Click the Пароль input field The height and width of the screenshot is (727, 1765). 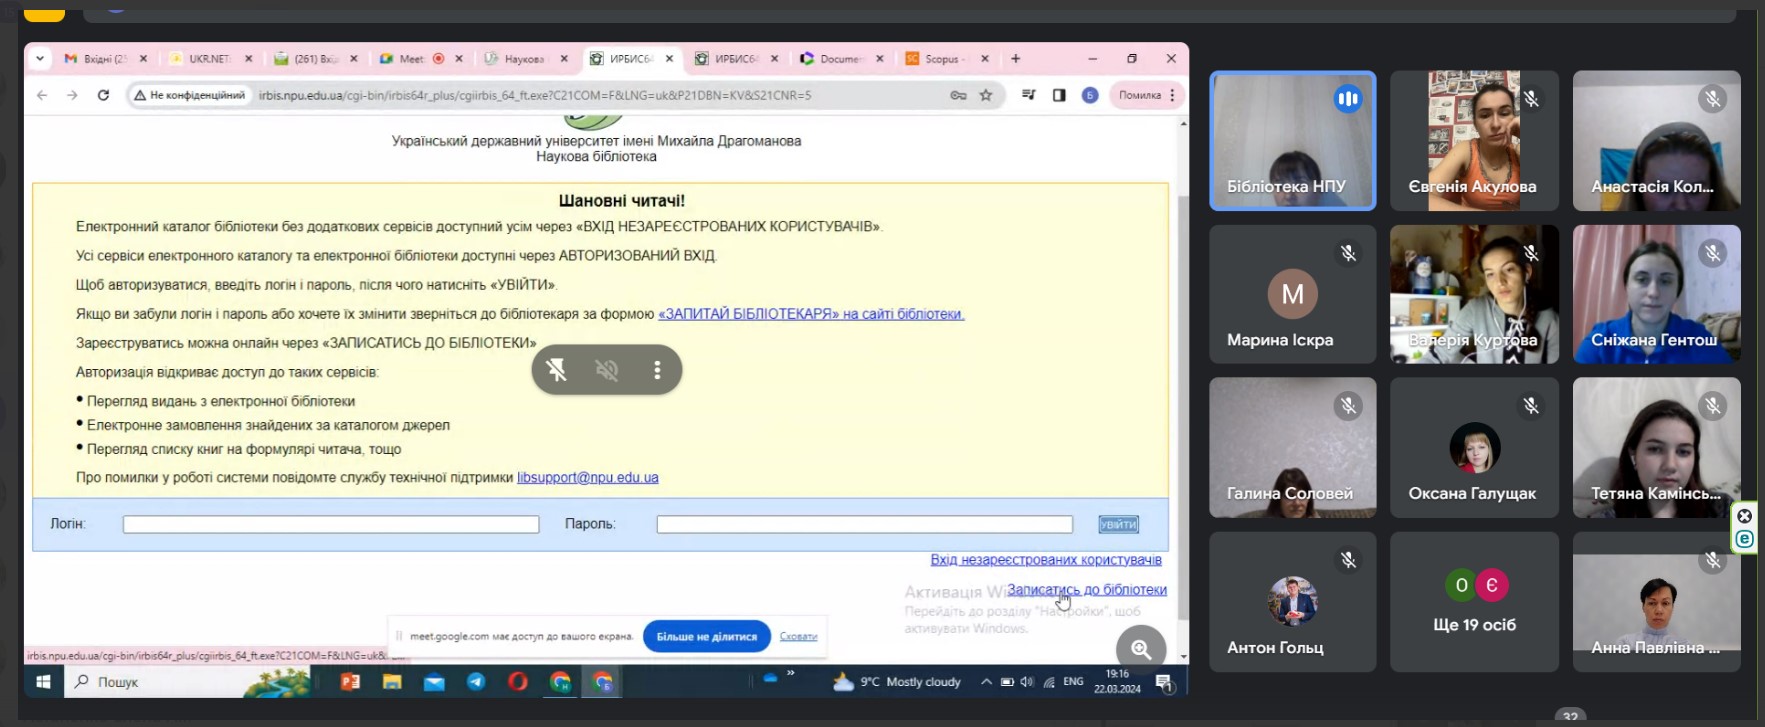tap(865, 524)
